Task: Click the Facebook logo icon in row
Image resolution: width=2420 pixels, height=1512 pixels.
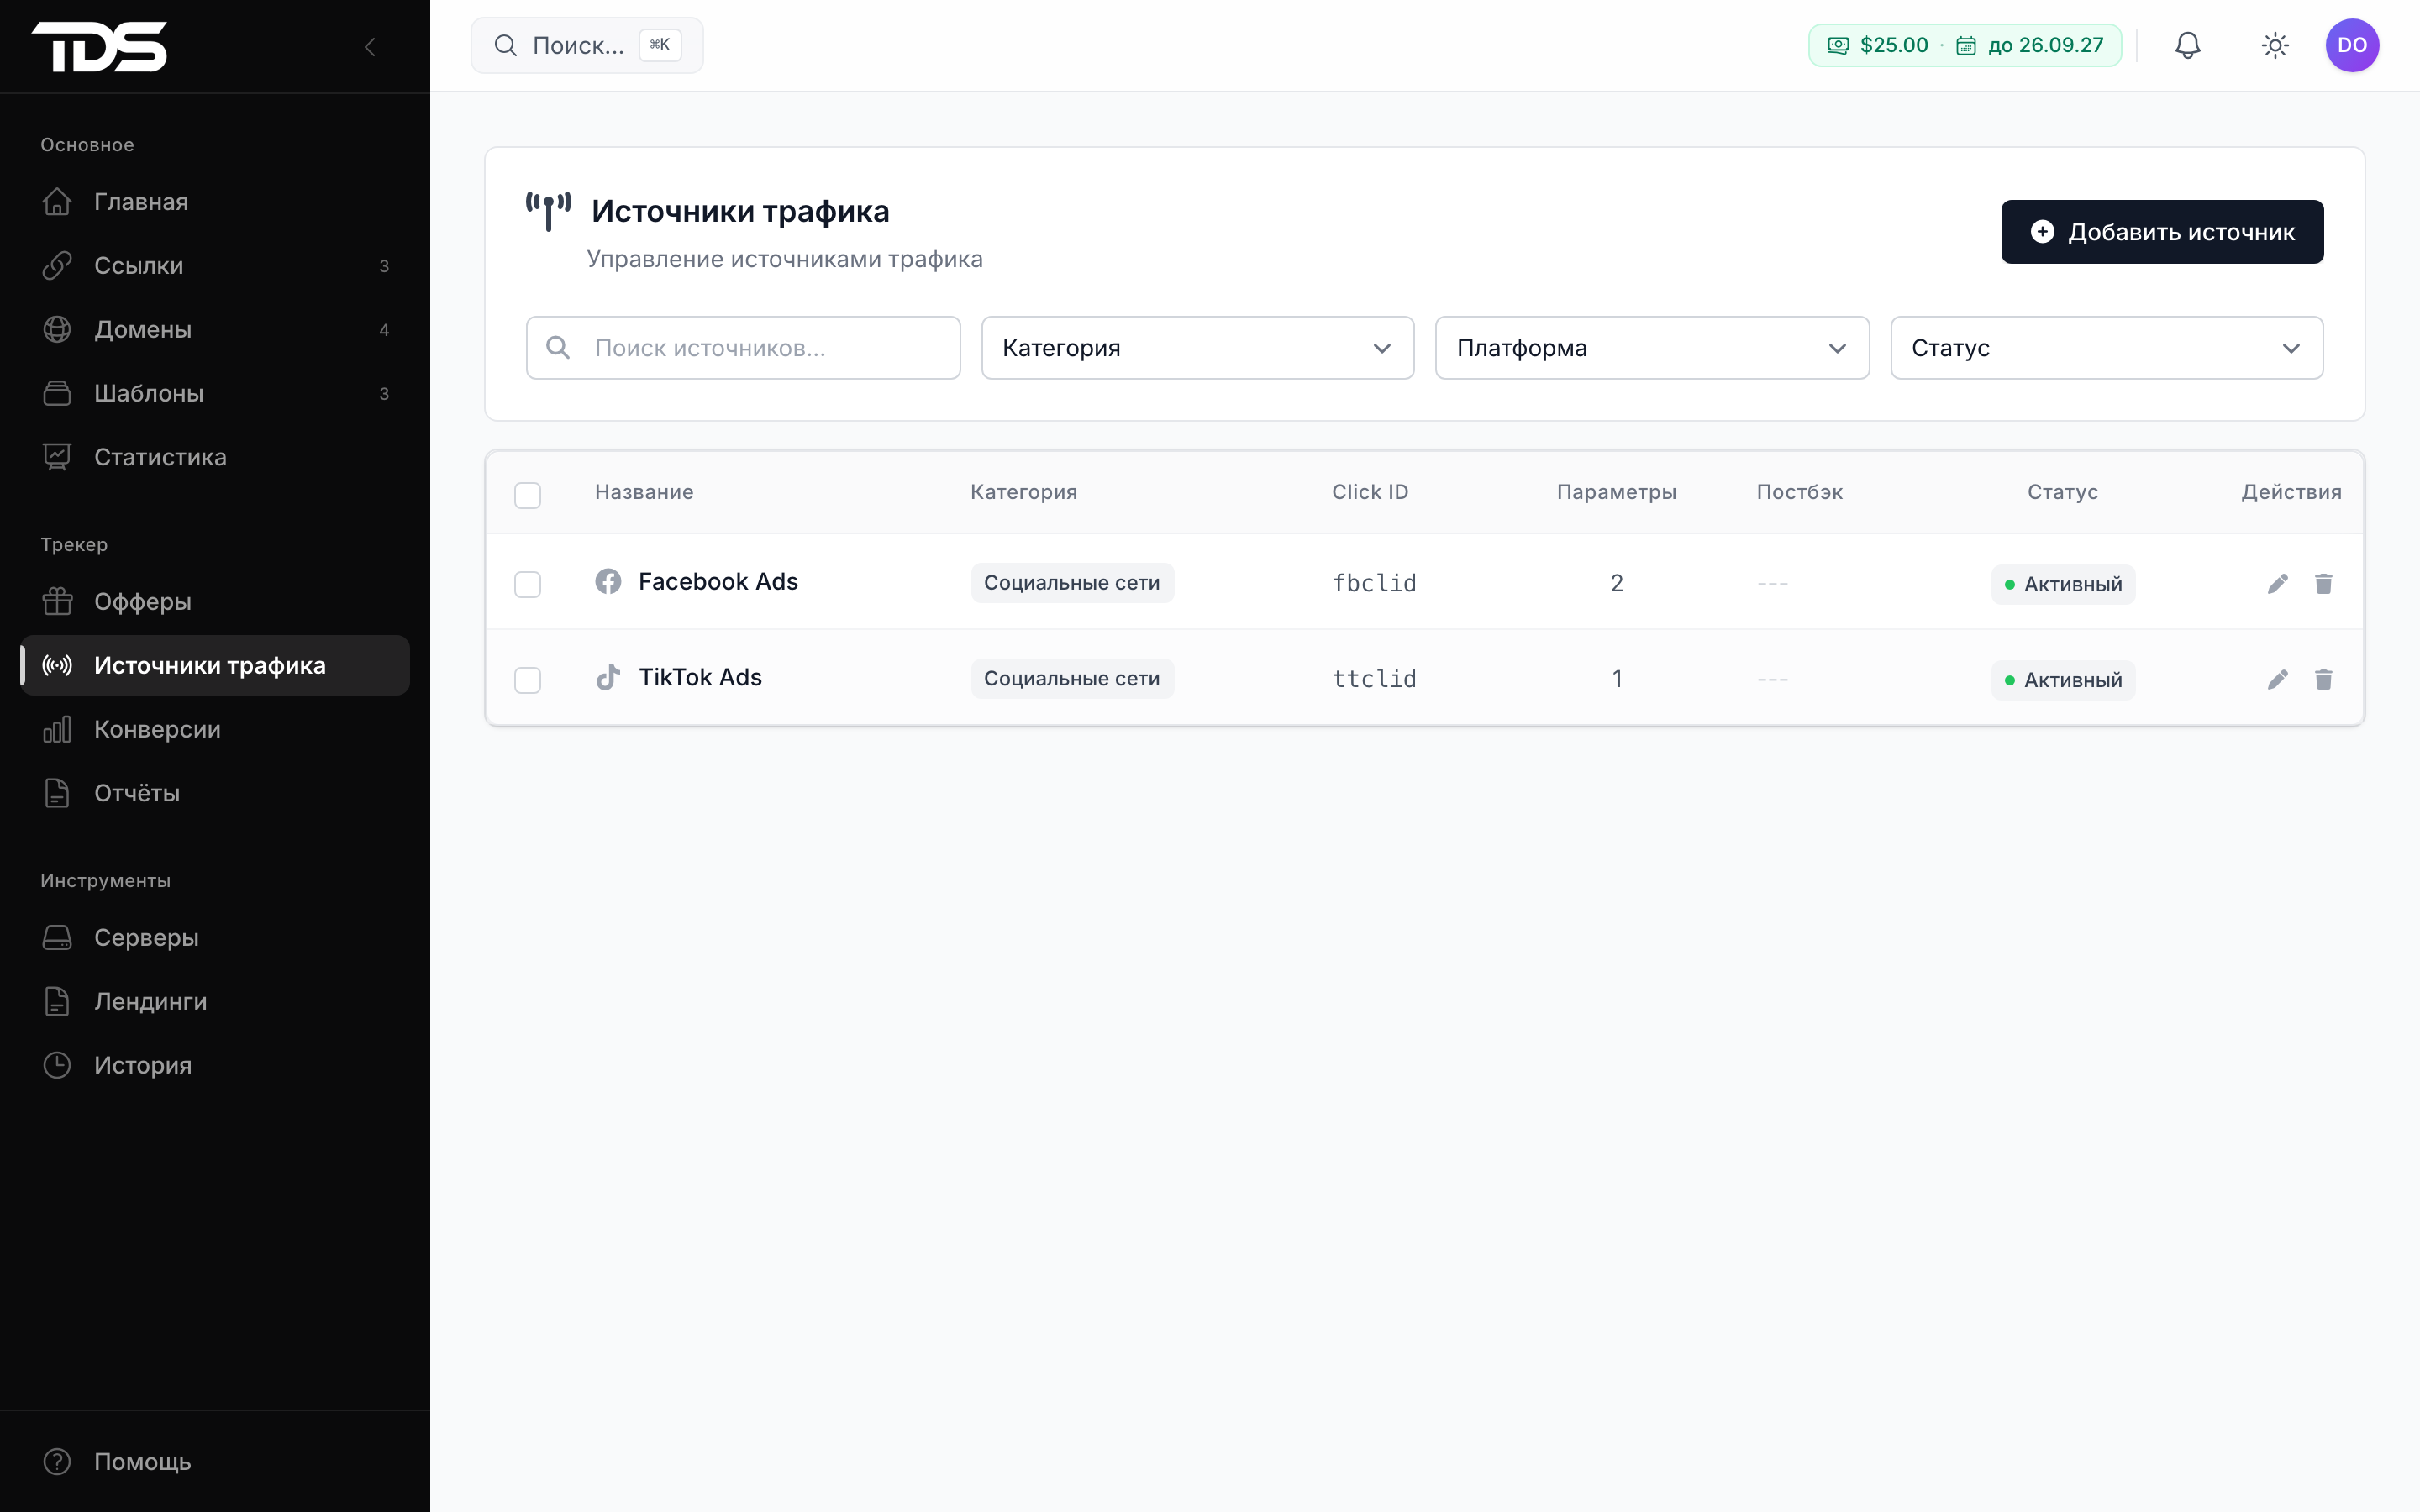Action: 608,581
